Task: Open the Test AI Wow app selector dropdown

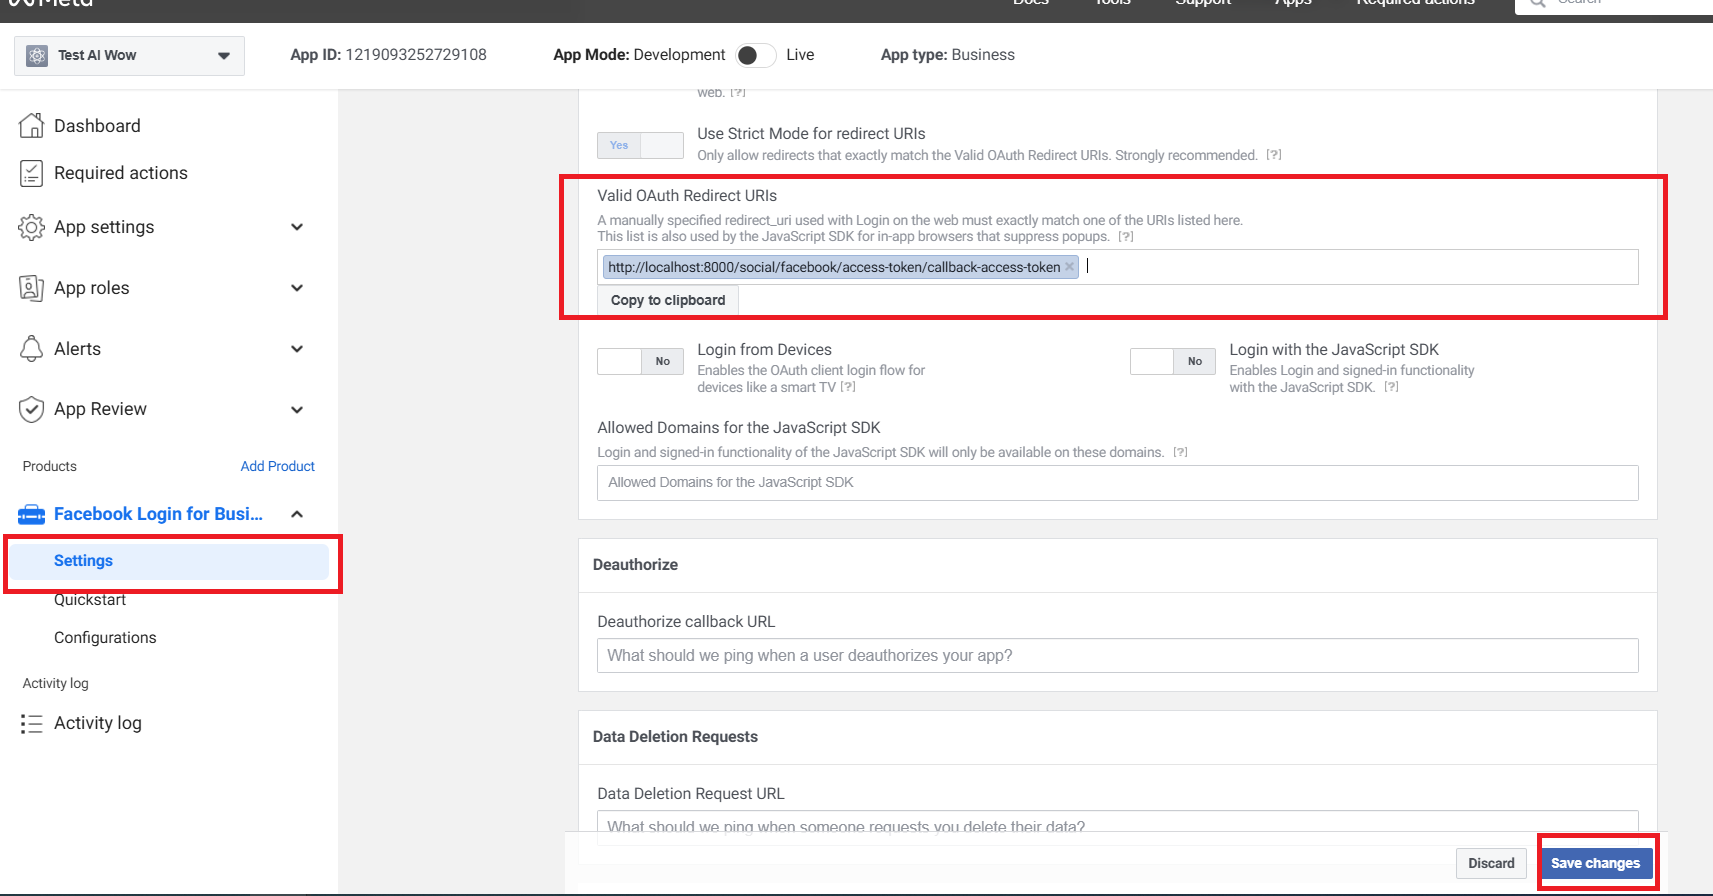Action: [129, 55]
